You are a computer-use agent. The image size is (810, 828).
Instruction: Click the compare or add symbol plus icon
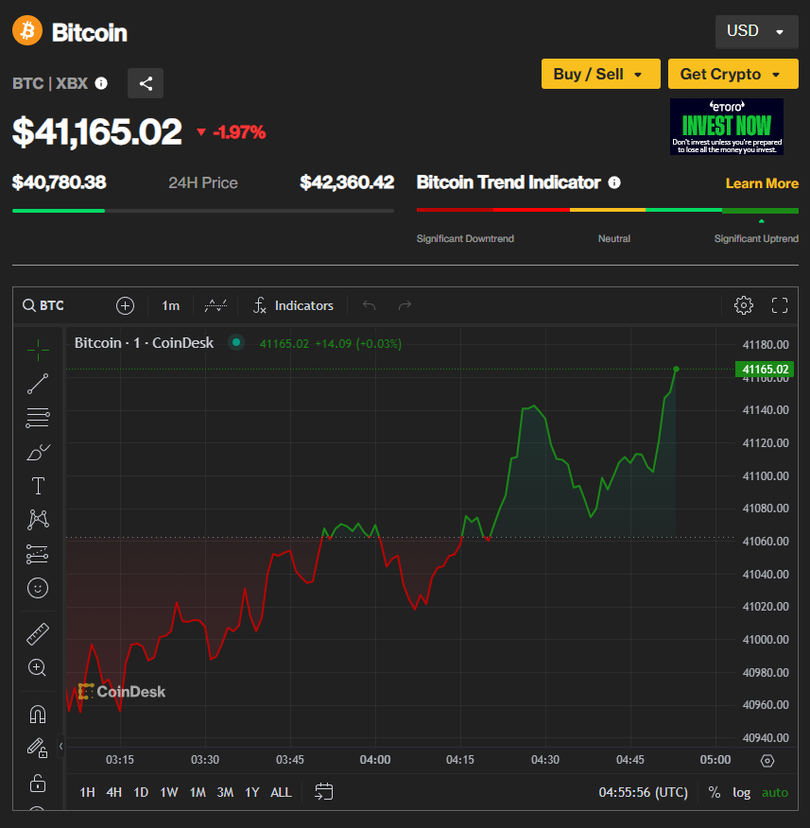pos(125,305)
